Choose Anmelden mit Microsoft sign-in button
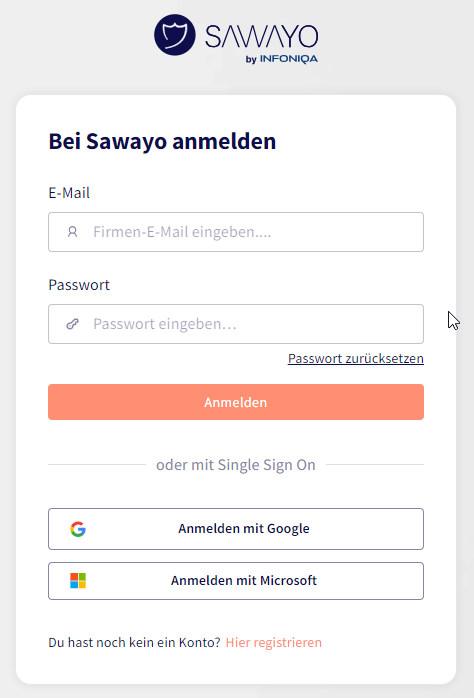 coord(236,581)
